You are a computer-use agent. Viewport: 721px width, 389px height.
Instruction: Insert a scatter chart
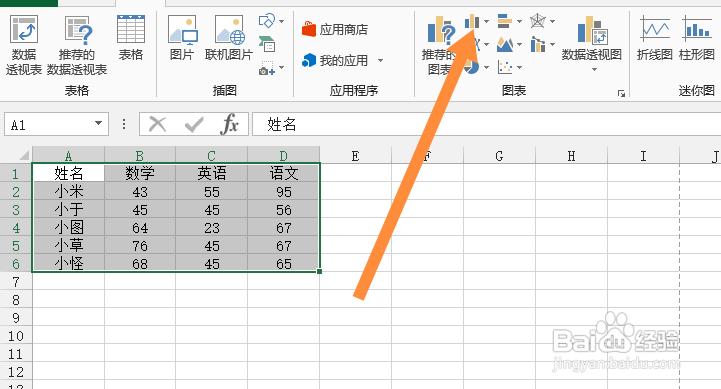(505, 68)
